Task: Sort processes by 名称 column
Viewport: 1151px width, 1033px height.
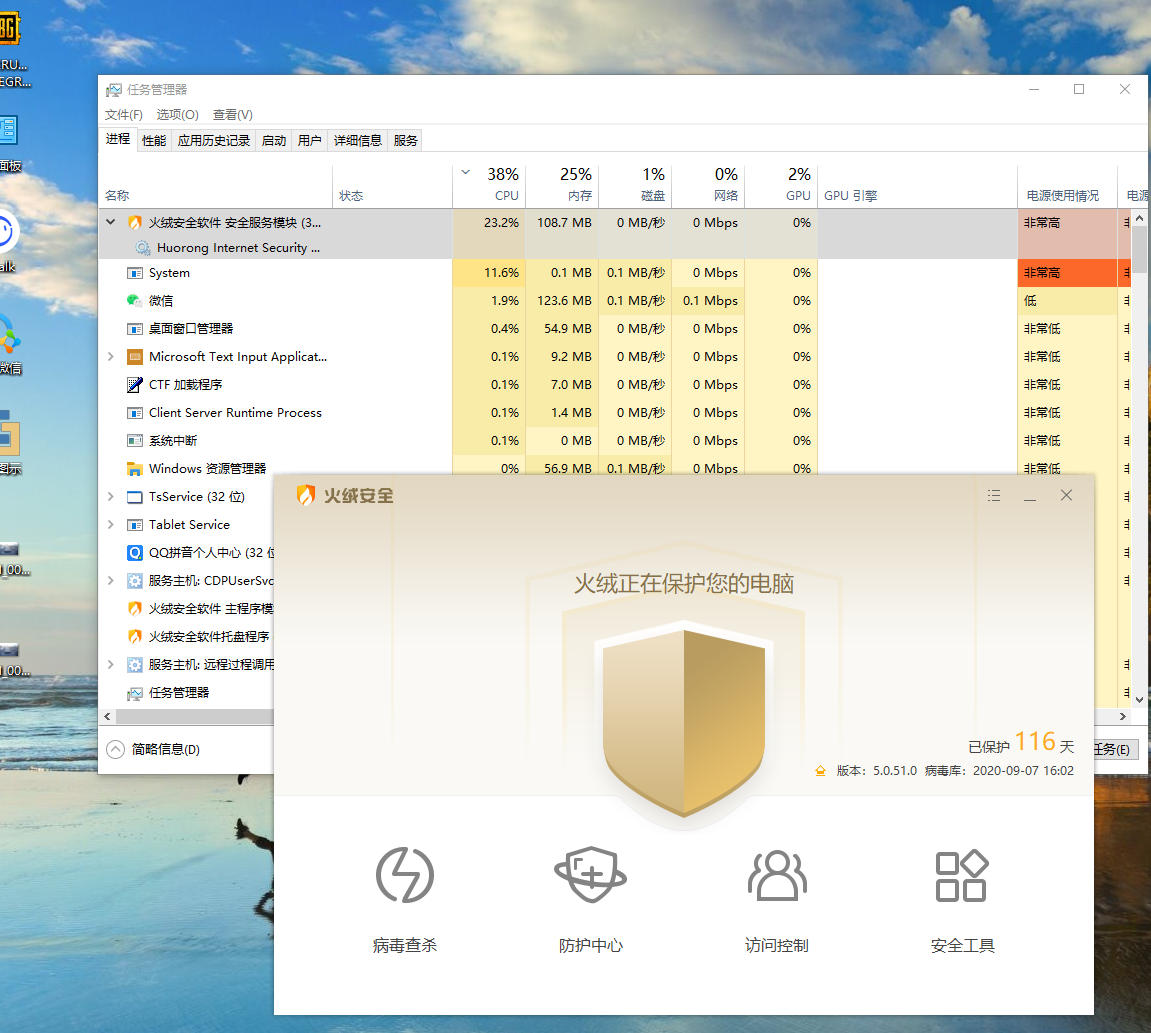Action: click(x=216, y=186)
